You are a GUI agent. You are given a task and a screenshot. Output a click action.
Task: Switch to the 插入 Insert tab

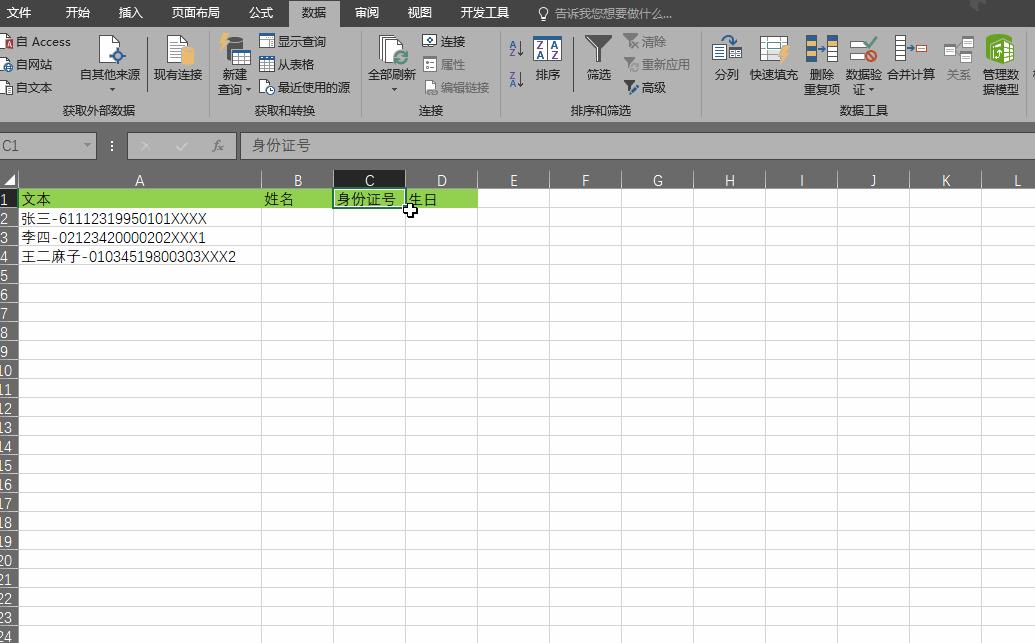pyautogui.click(x=130, y=13)
